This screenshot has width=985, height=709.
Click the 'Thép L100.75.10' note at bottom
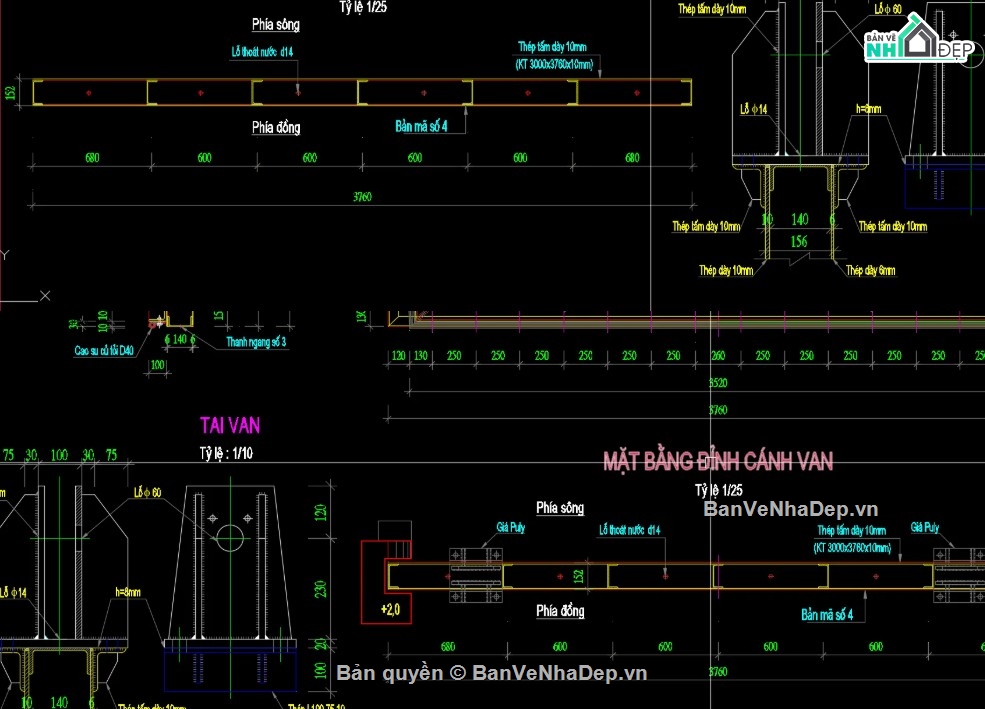[x=317, y=705]
